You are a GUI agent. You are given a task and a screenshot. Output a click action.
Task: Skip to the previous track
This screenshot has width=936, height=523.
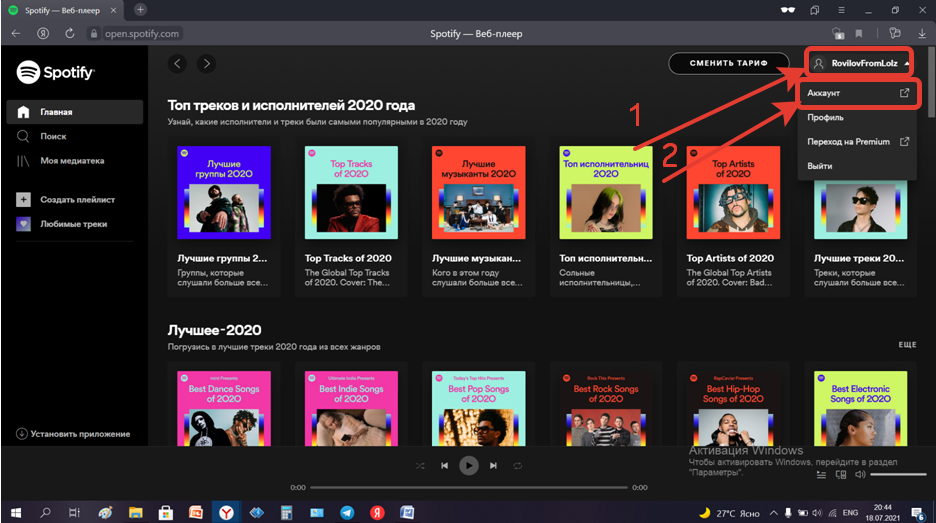tap(444, 465)
